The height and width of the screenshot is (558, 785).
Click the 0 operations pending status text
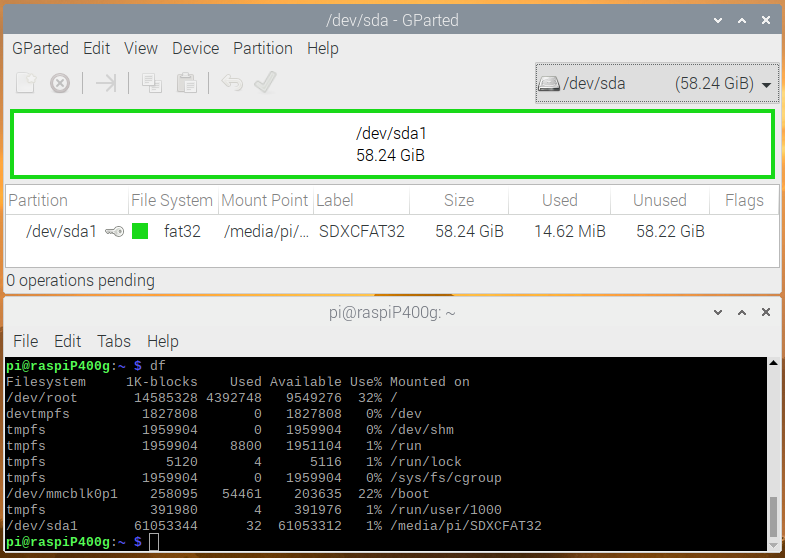81,280
